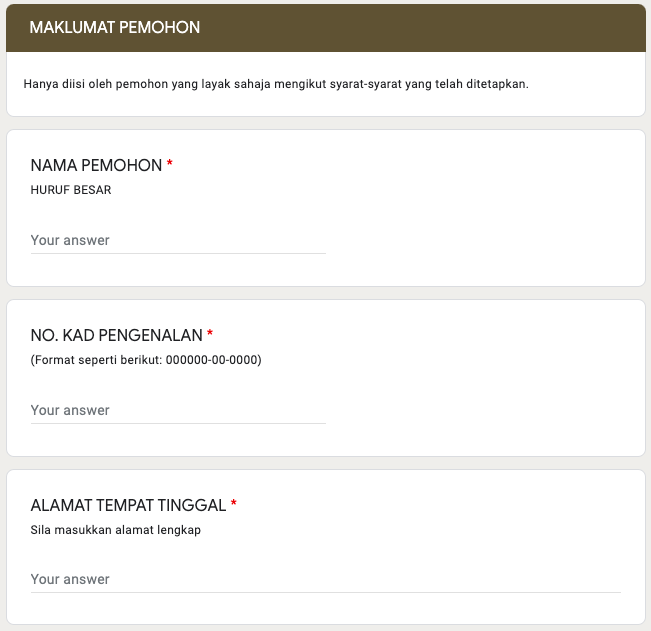Click the HURUF BESAR hint text

click(71, 190)
